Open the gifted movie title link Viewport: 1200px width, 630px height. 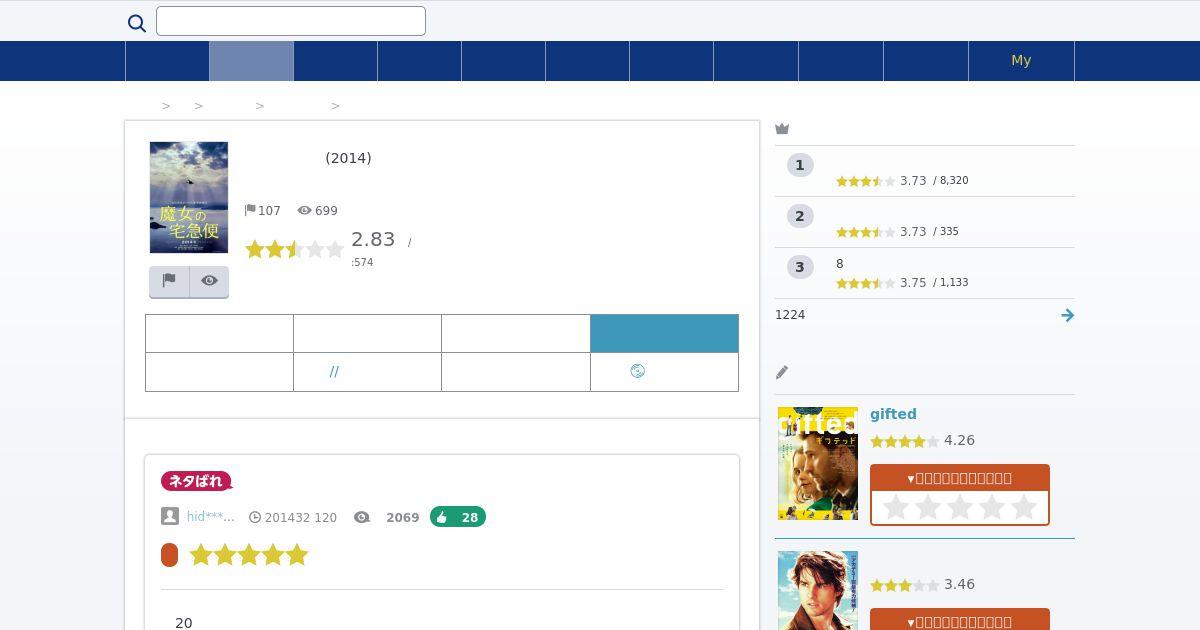click(x=893, y=414)
